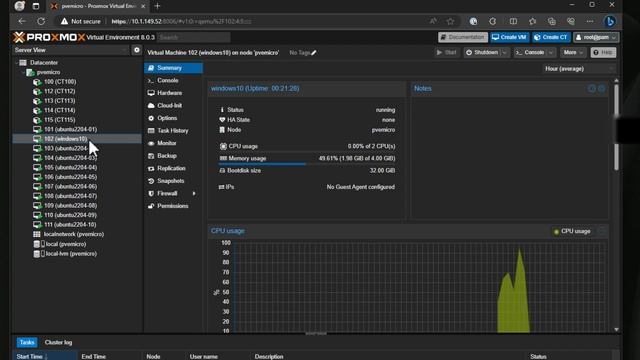Open the Console menu item
This screenshot has height=360, width=640.
point(173,80)
